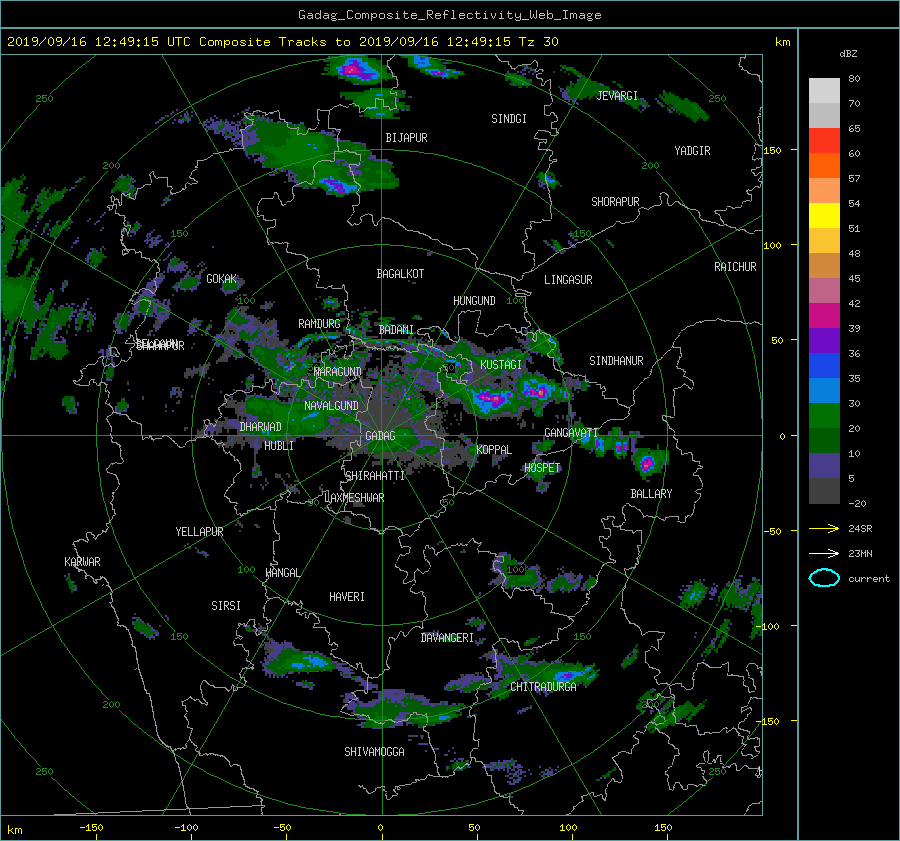900x841 pixels.
Task: Click the SHIVAMOGGA city label
Action: coord(374,752)
